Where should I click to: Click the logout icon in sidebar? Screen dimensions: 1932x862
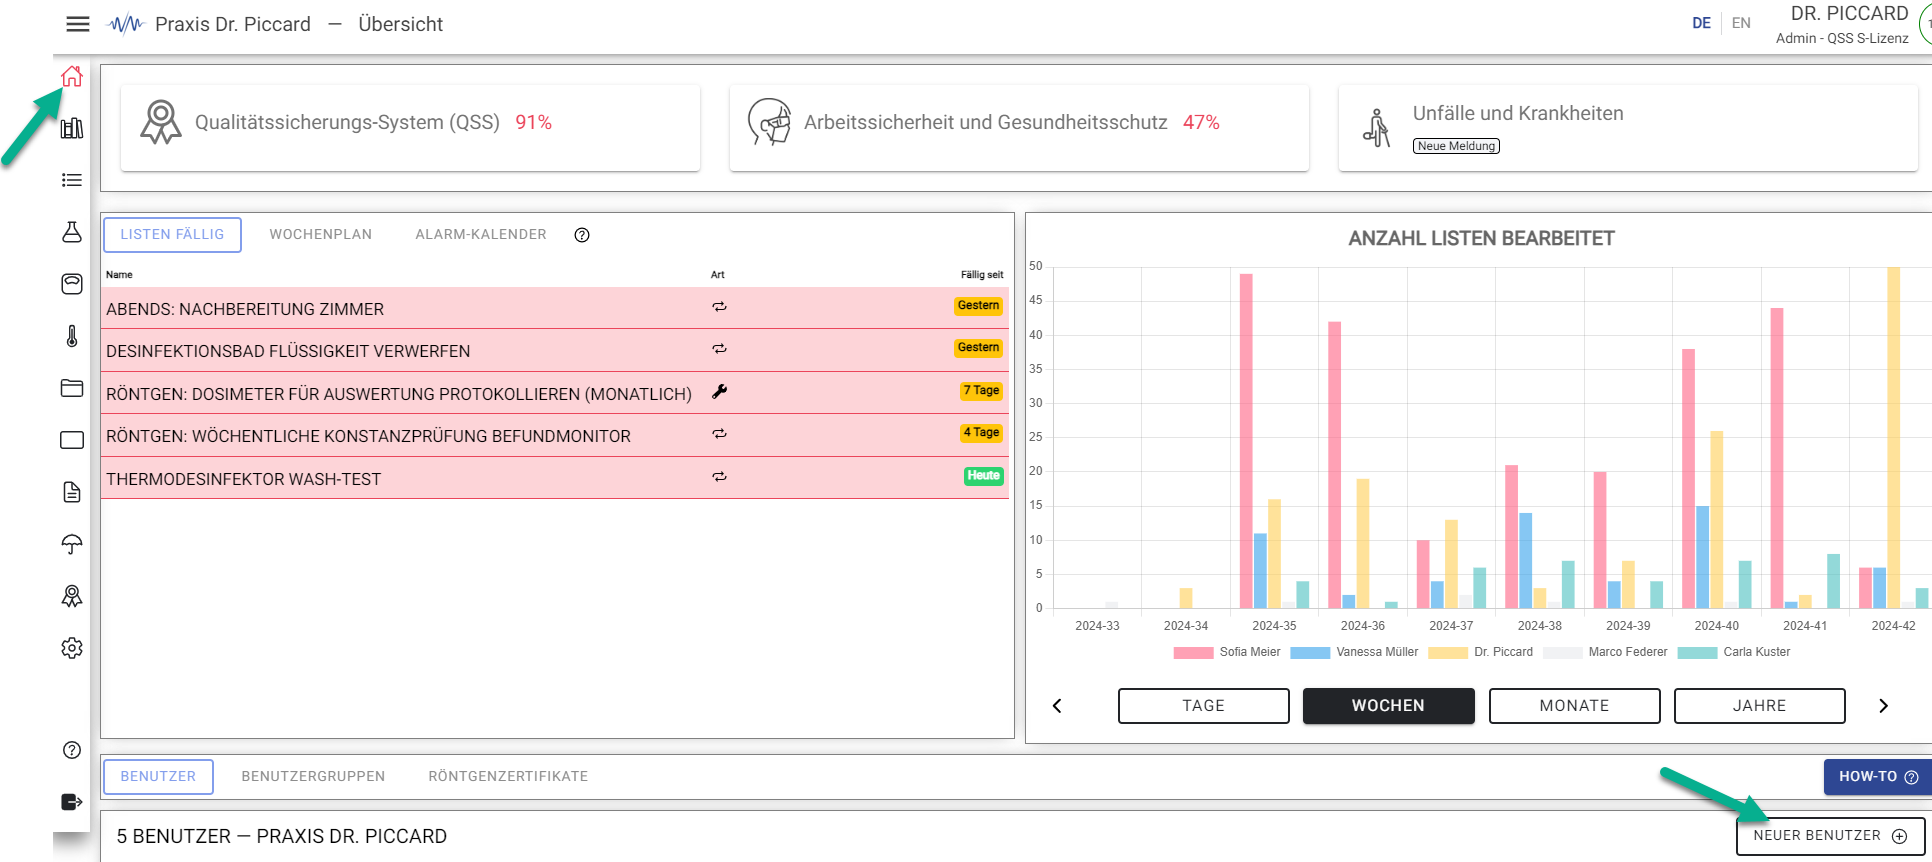tap(72, 802)
